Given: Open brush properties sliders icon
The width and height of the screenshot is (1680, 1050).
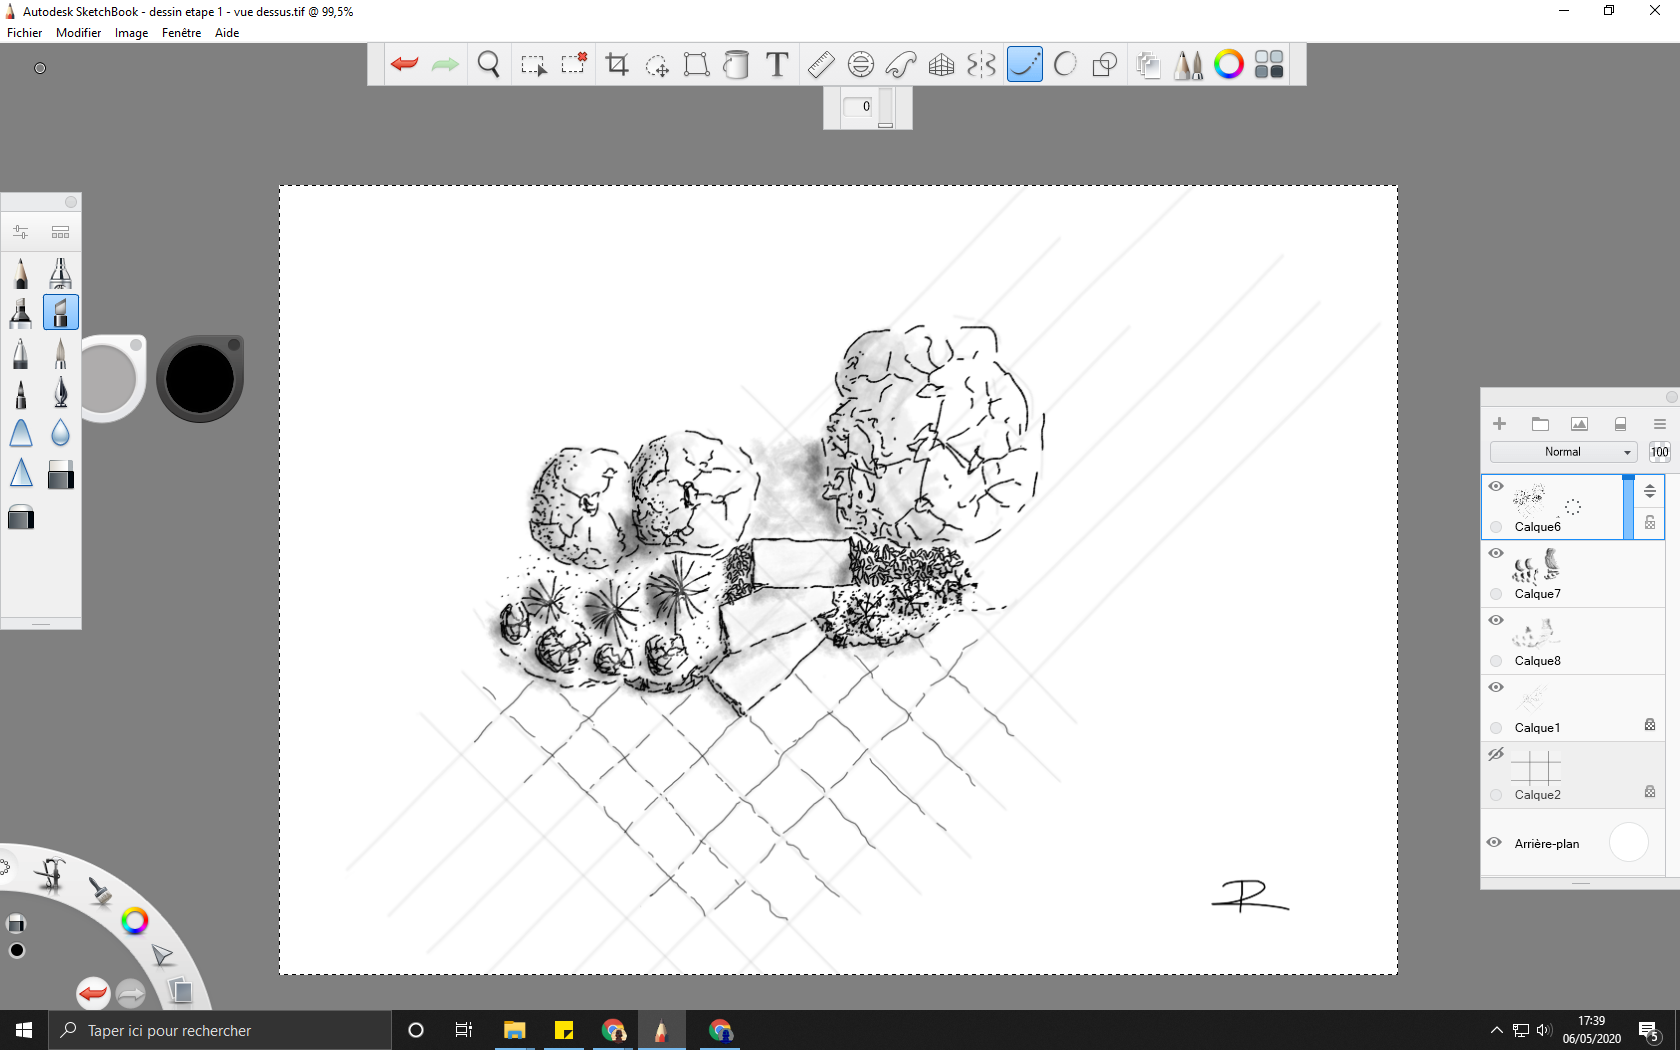Looking at the screenshot, I should [21, 232].
